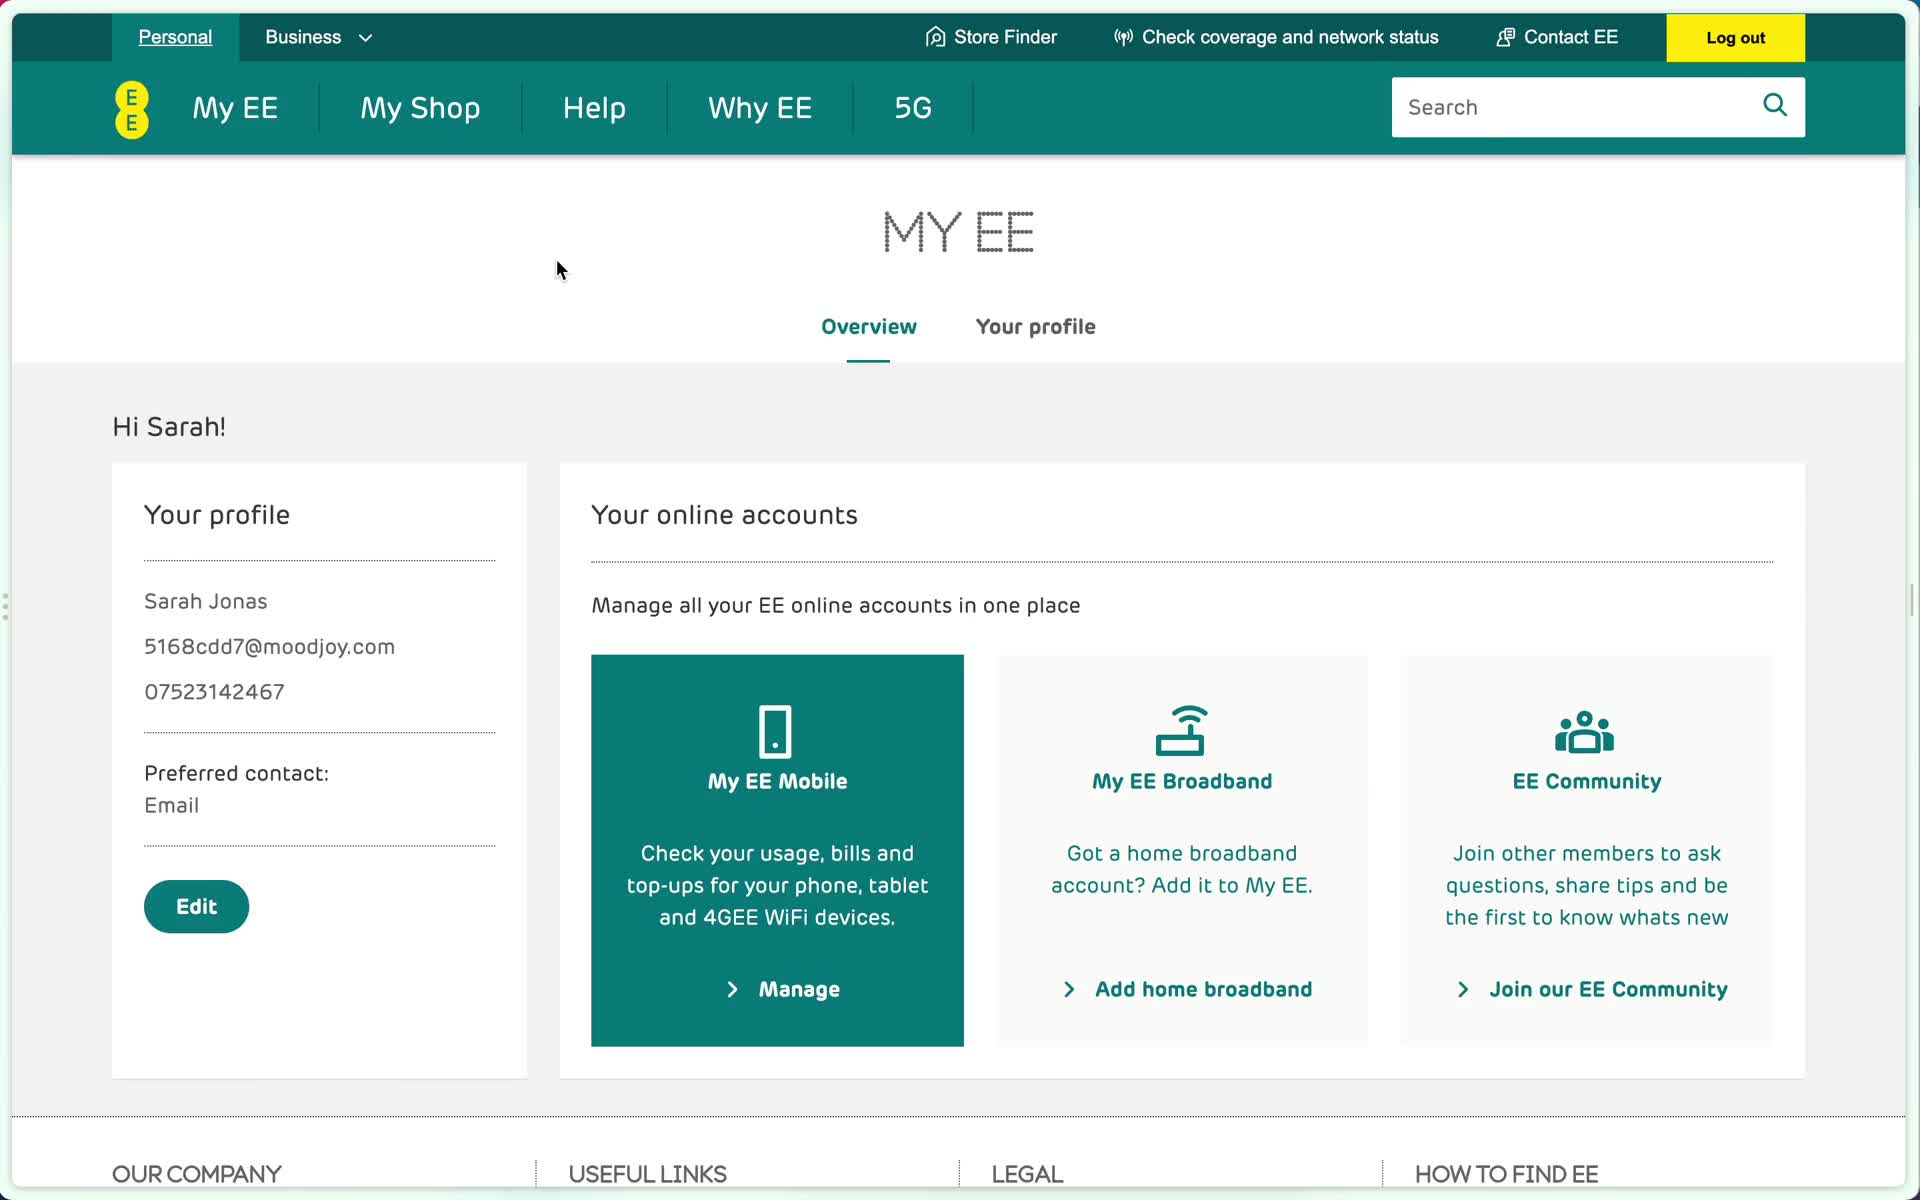The image size is (1920, 1200).
Task: Select the Personal tab
Action: (x=175, y=37)
